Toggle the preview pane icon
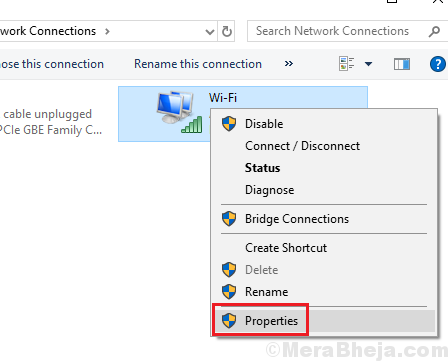Viewport: 448px width, 361px height. pyautogui.click(x=402, y=64)
